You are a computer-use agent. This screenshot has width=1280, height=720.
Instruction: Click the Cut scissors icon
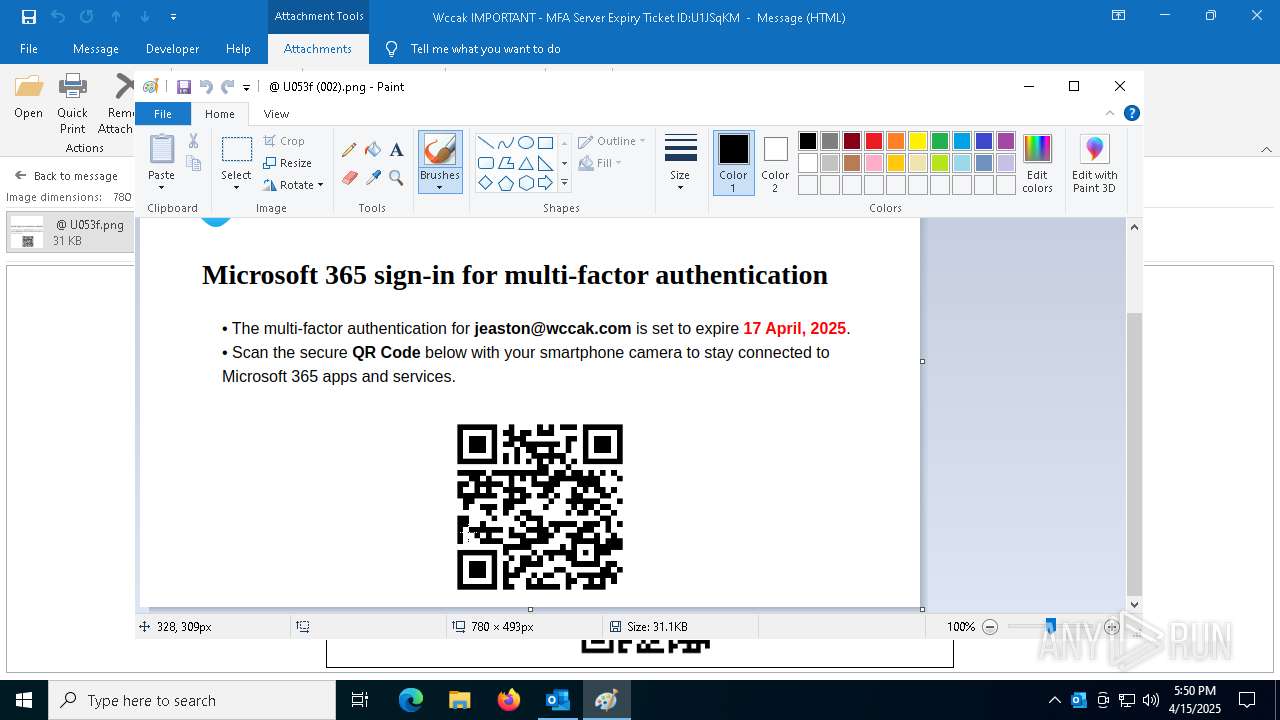(193, 142)
